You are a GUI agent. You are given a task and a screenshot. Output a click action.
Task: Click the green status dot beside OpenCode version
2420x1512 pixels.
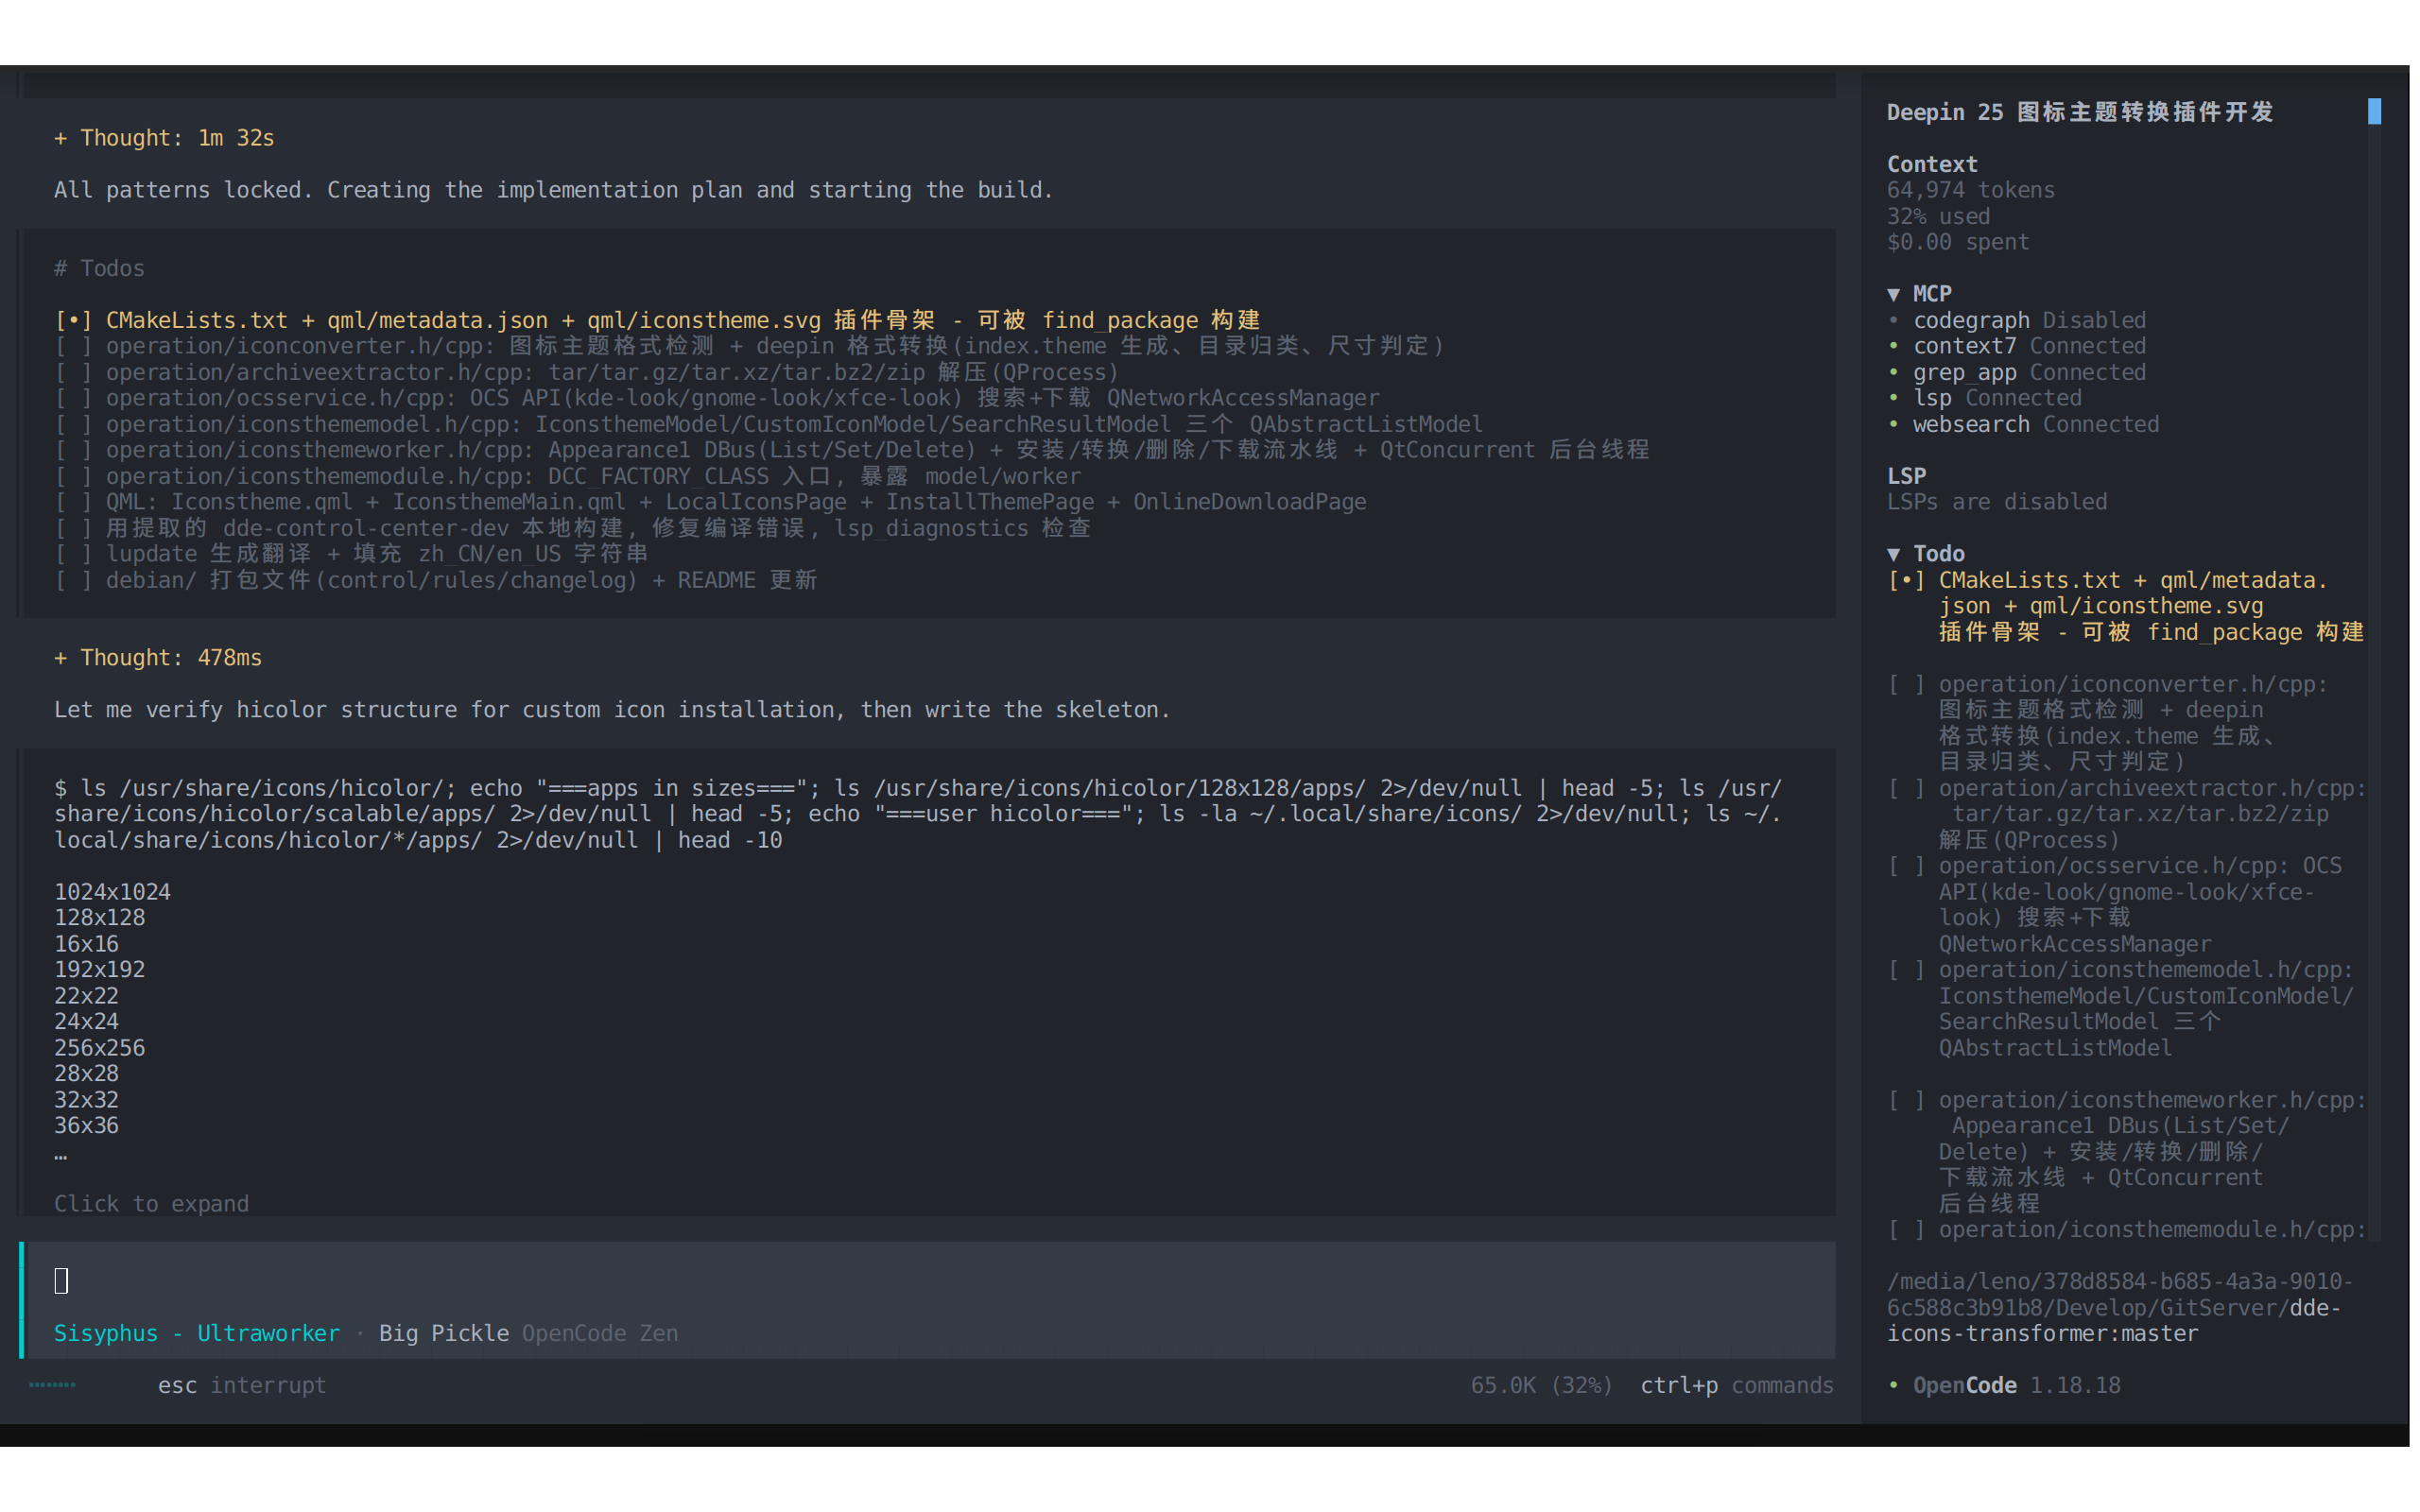pyautogui.click(x=1893, y=1386)
